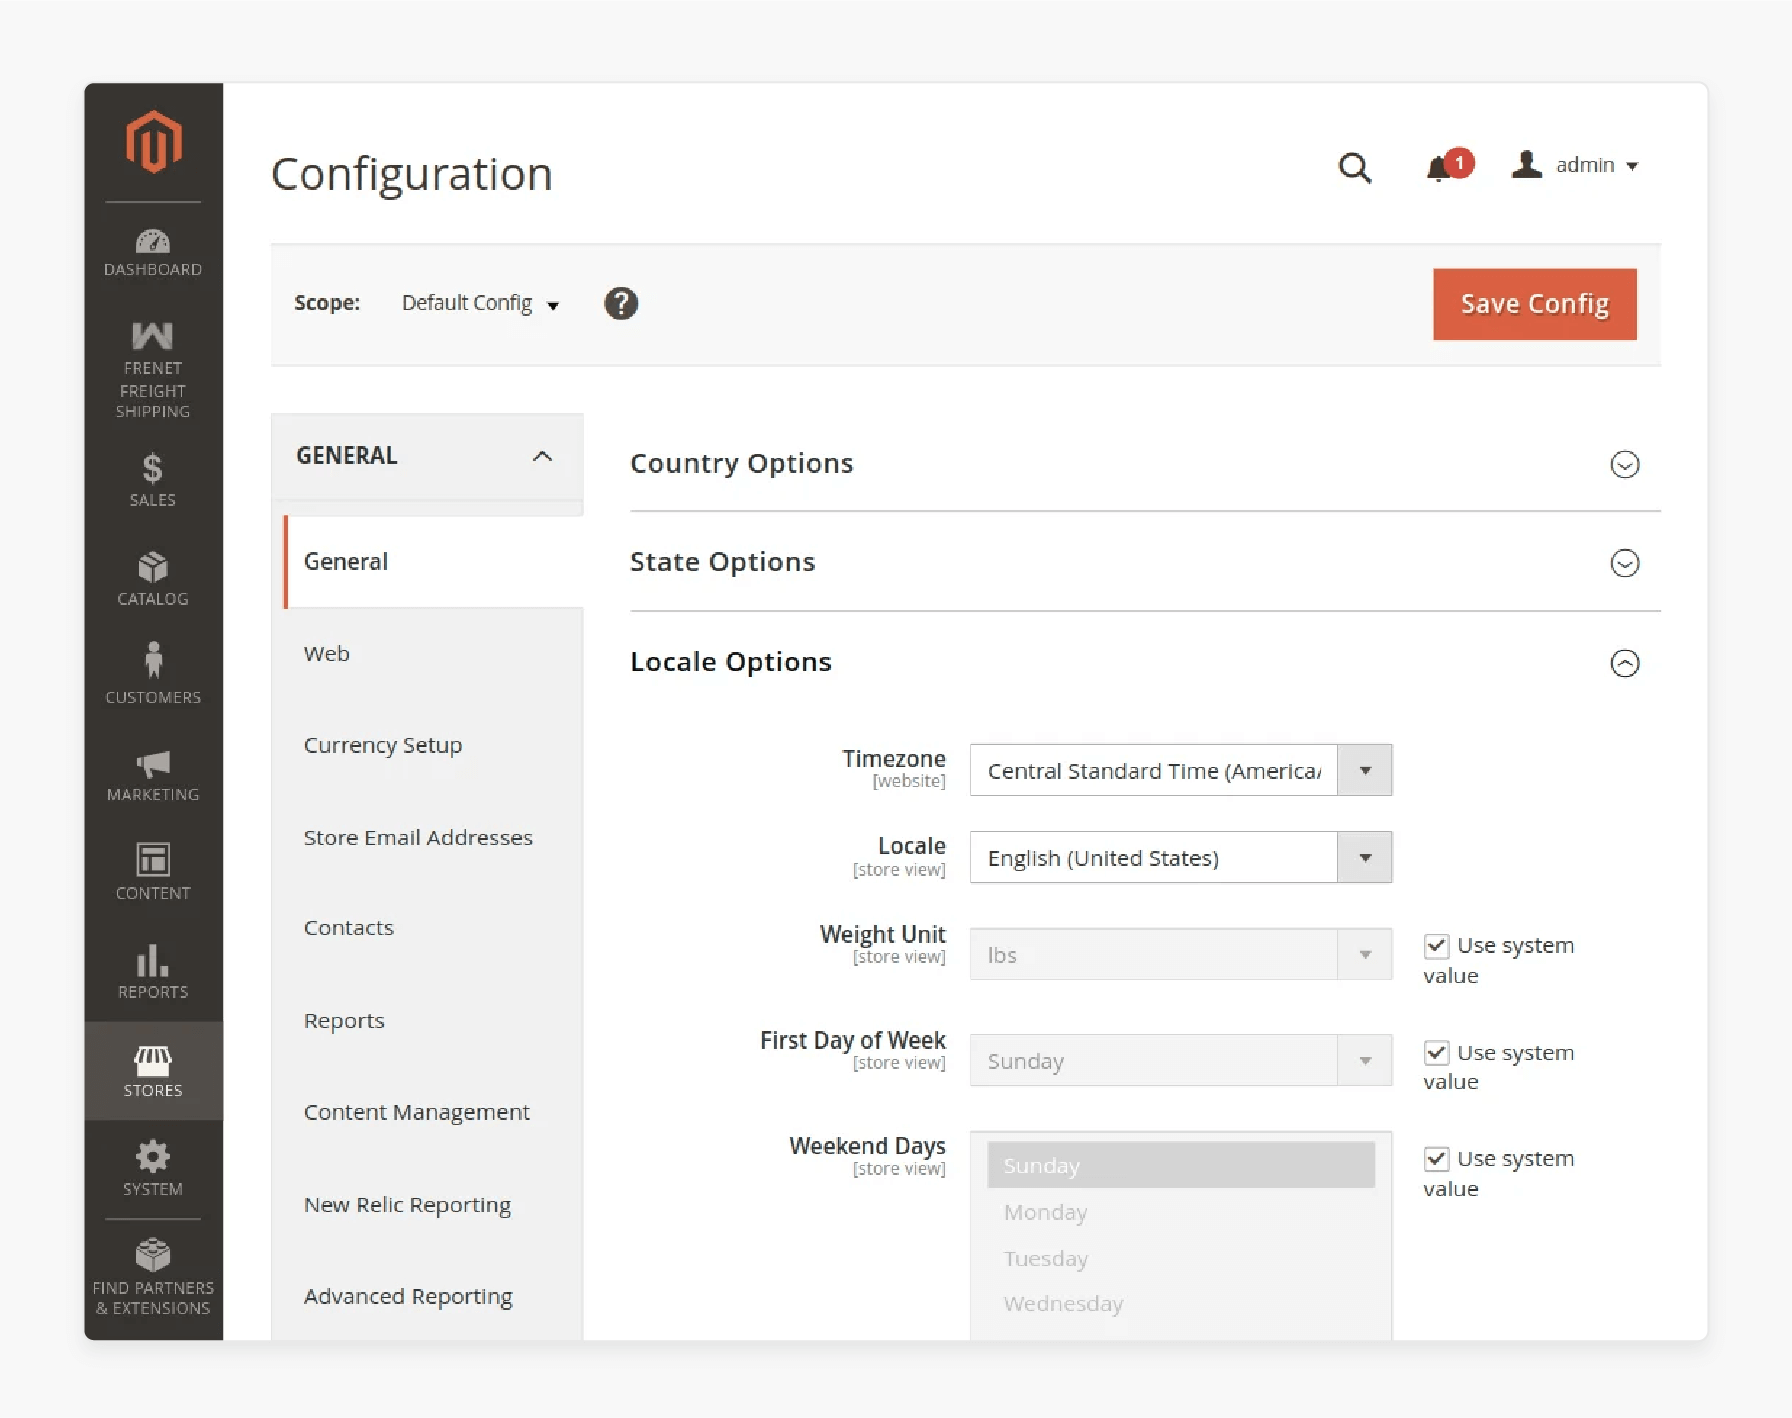Toggle First Day of Week system value
This screenshot has width=1792, height=1418.
(1436, 1053)
